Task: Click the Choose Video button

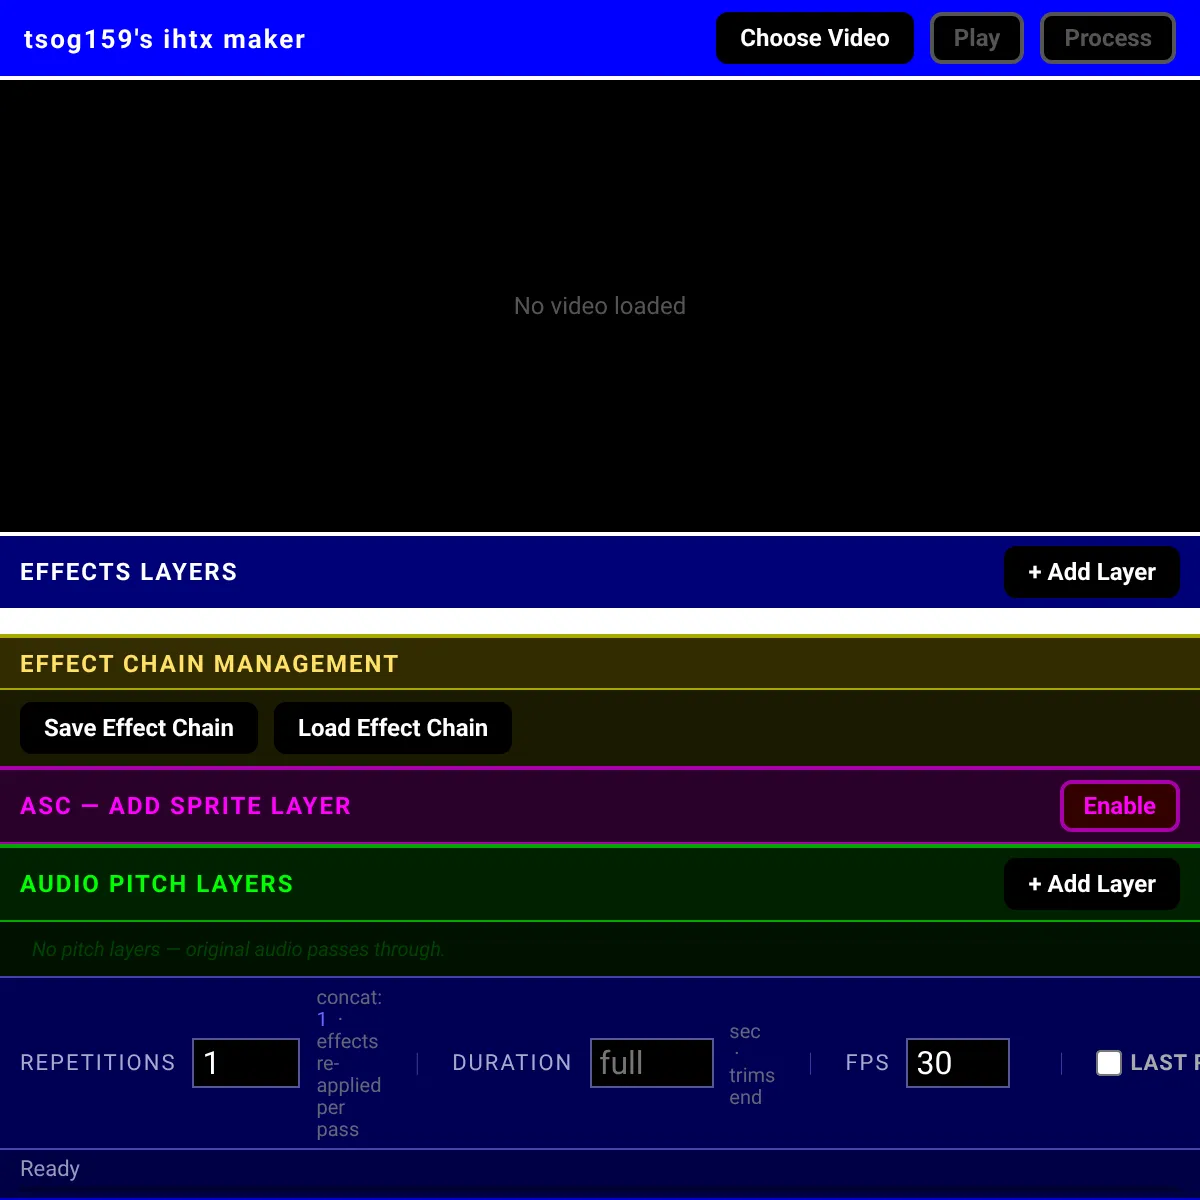Action: pos(815,38)
